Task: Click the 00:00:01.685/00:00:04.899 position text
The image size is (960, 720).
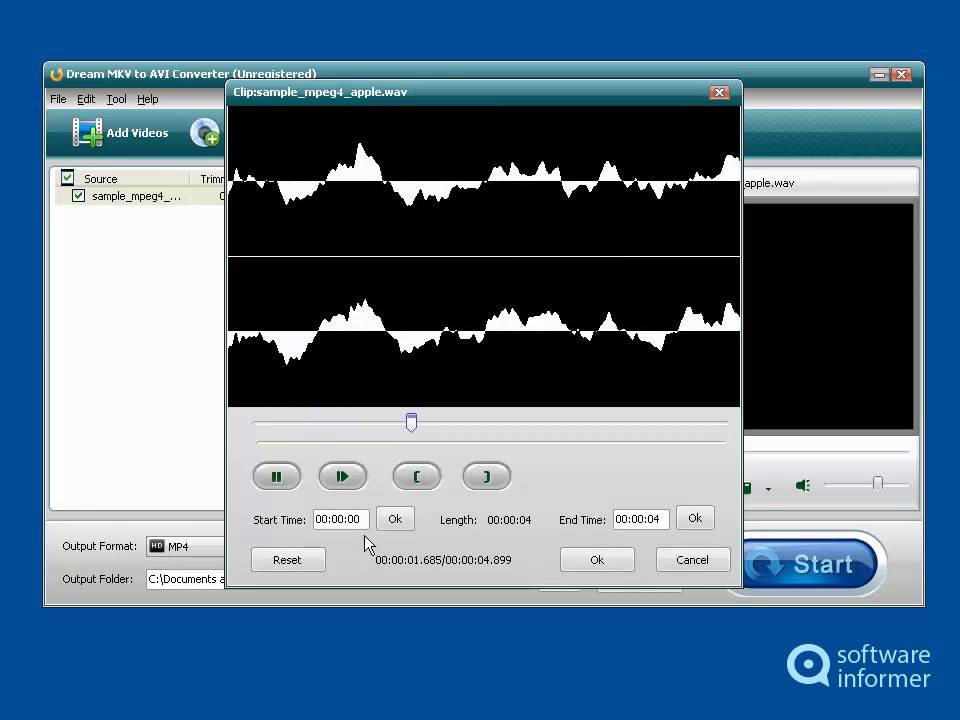Action: (443, 560)
